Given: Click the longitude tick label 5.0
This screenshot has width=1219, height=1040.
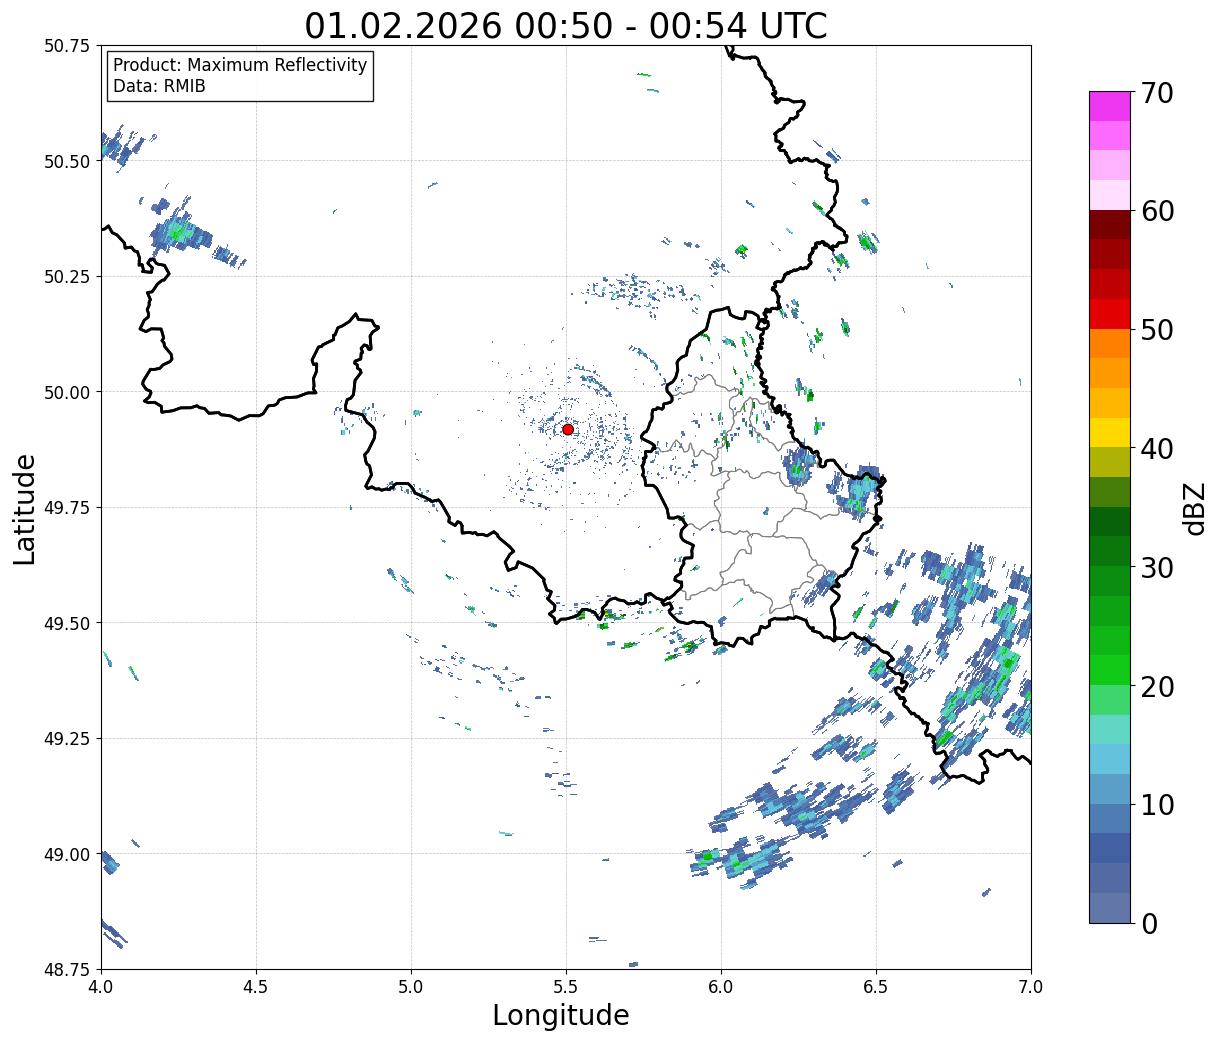Looking at the screenshot, I should tap(411, 986).
